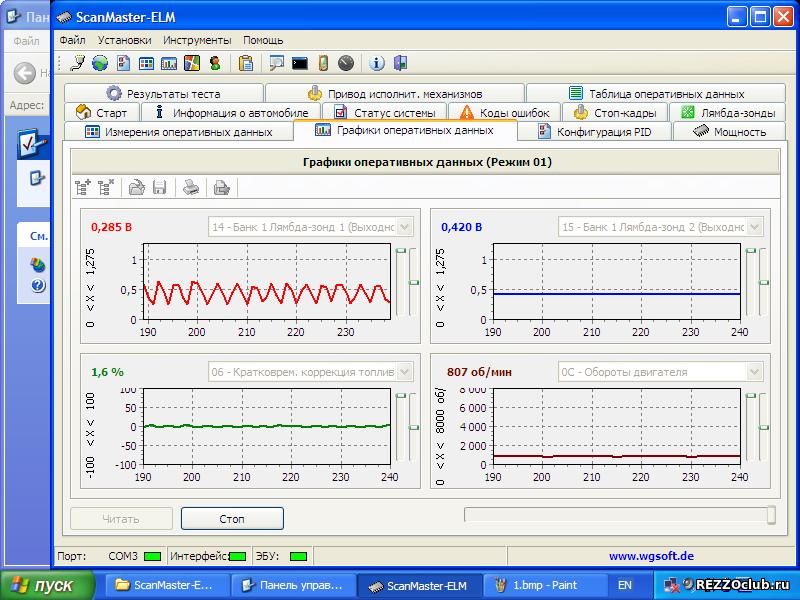Image resolution: width=800 pixels, height=600 pixels.
Task: Click the round gauge dial toolbar icon
Action: (345, 63)
